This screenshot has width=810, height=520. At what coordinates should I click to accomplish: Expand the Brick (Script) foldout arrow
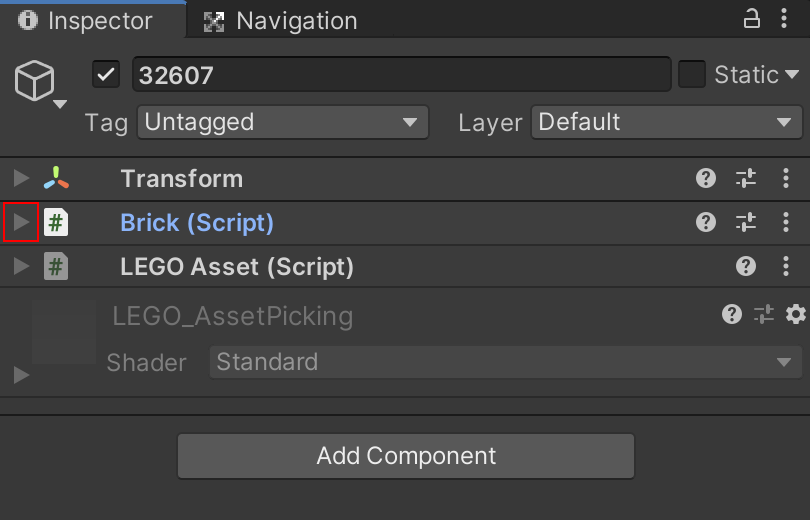21,223
